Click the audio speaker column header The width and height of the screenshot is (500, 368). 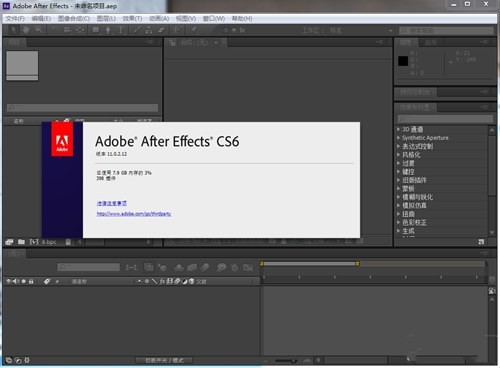[x=15, y=281]
